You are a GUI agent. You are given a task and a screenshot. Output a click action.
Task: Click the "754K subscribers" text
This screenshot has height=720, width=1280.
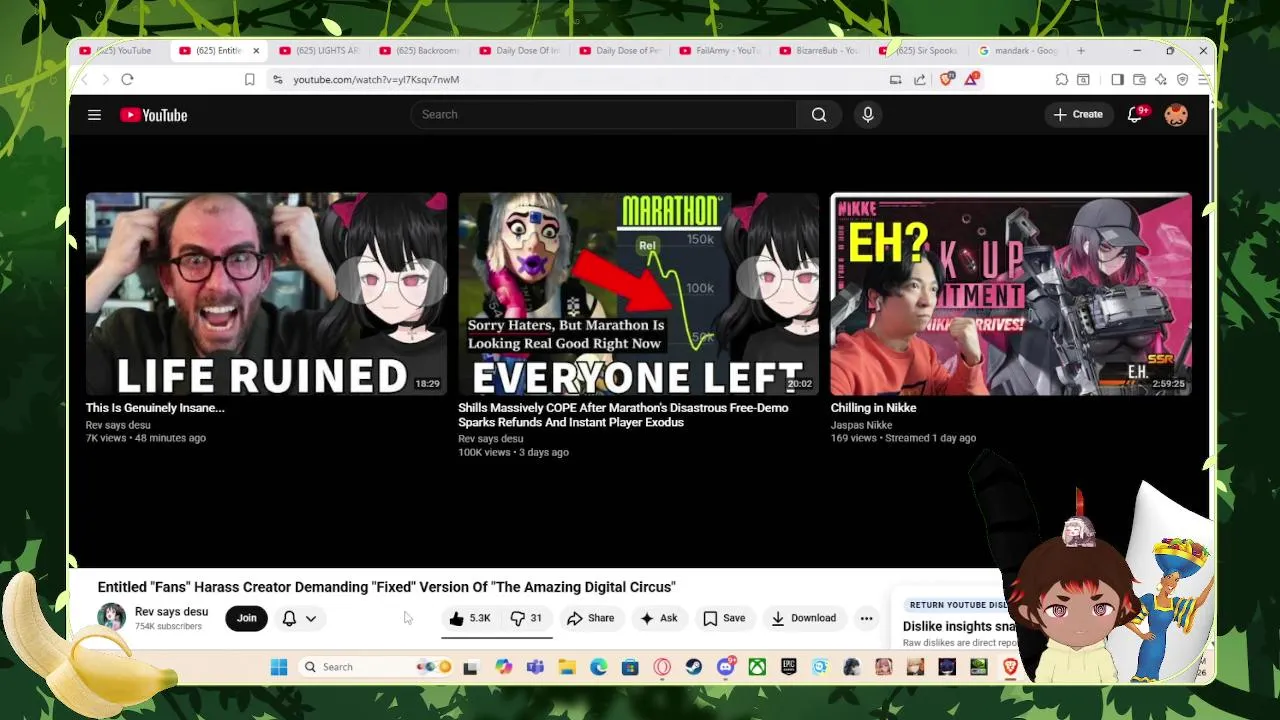click(168, 627)
